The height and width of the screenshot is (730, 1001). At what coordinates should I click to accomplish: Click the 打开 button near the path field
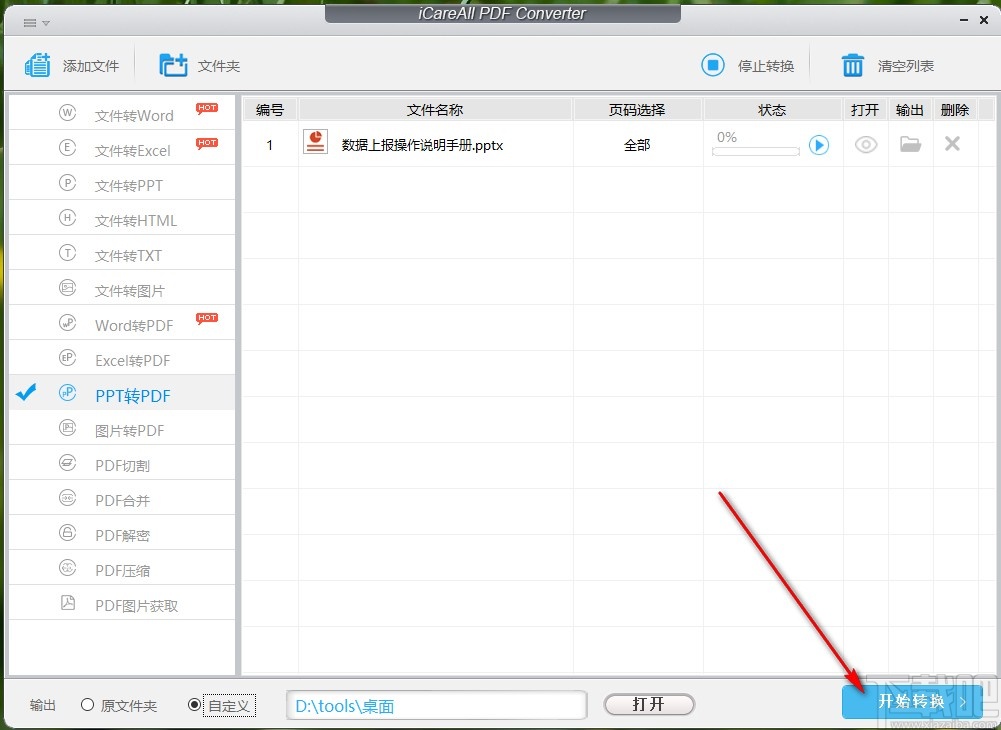click(648, 703)
